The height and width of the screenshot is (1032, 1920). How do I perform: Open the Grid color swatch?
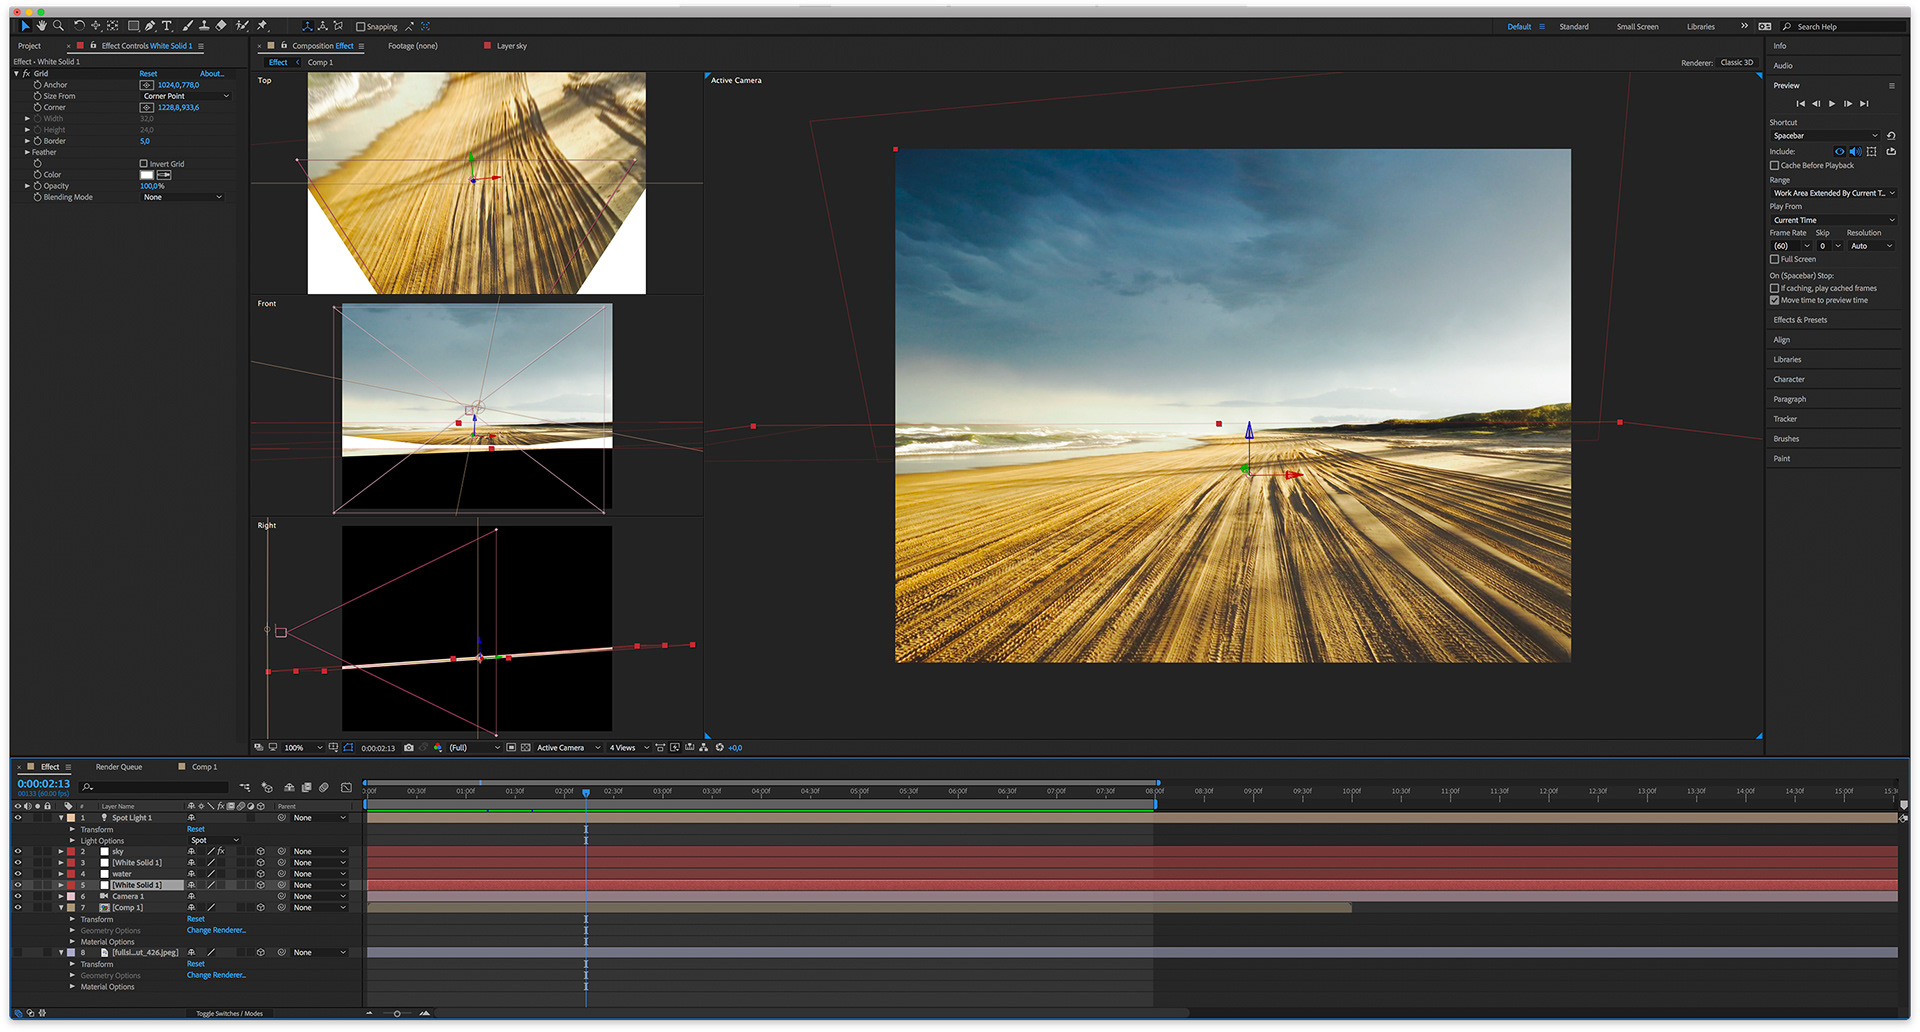point(147,175)
